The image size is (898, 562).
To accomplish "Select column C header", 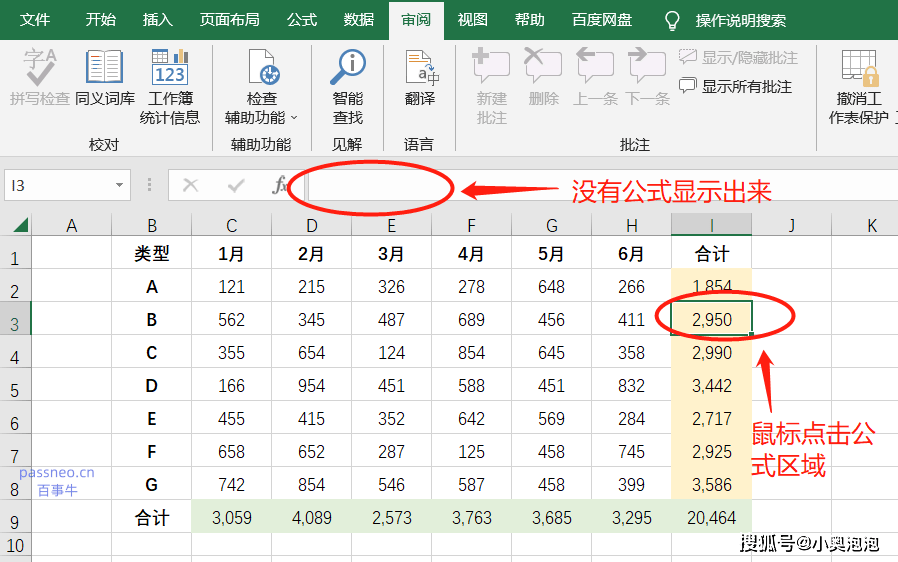I will 231,225.
